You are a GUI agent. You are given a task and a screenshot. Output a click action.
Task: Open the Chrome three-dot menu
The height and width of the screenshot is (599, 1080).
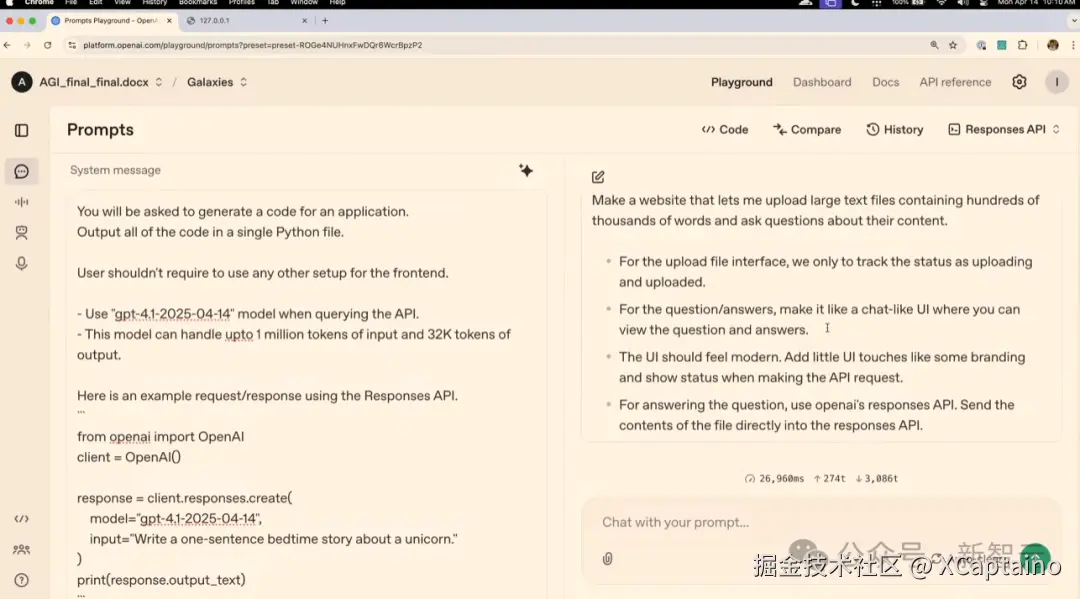[x=1073, y=45]
